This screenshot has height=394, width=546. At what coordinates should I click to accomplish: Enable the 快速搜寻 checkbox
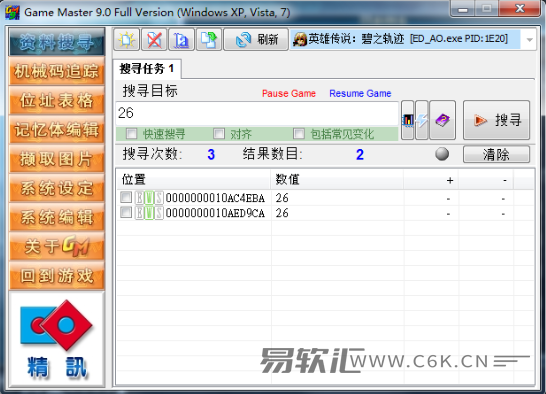131,134
